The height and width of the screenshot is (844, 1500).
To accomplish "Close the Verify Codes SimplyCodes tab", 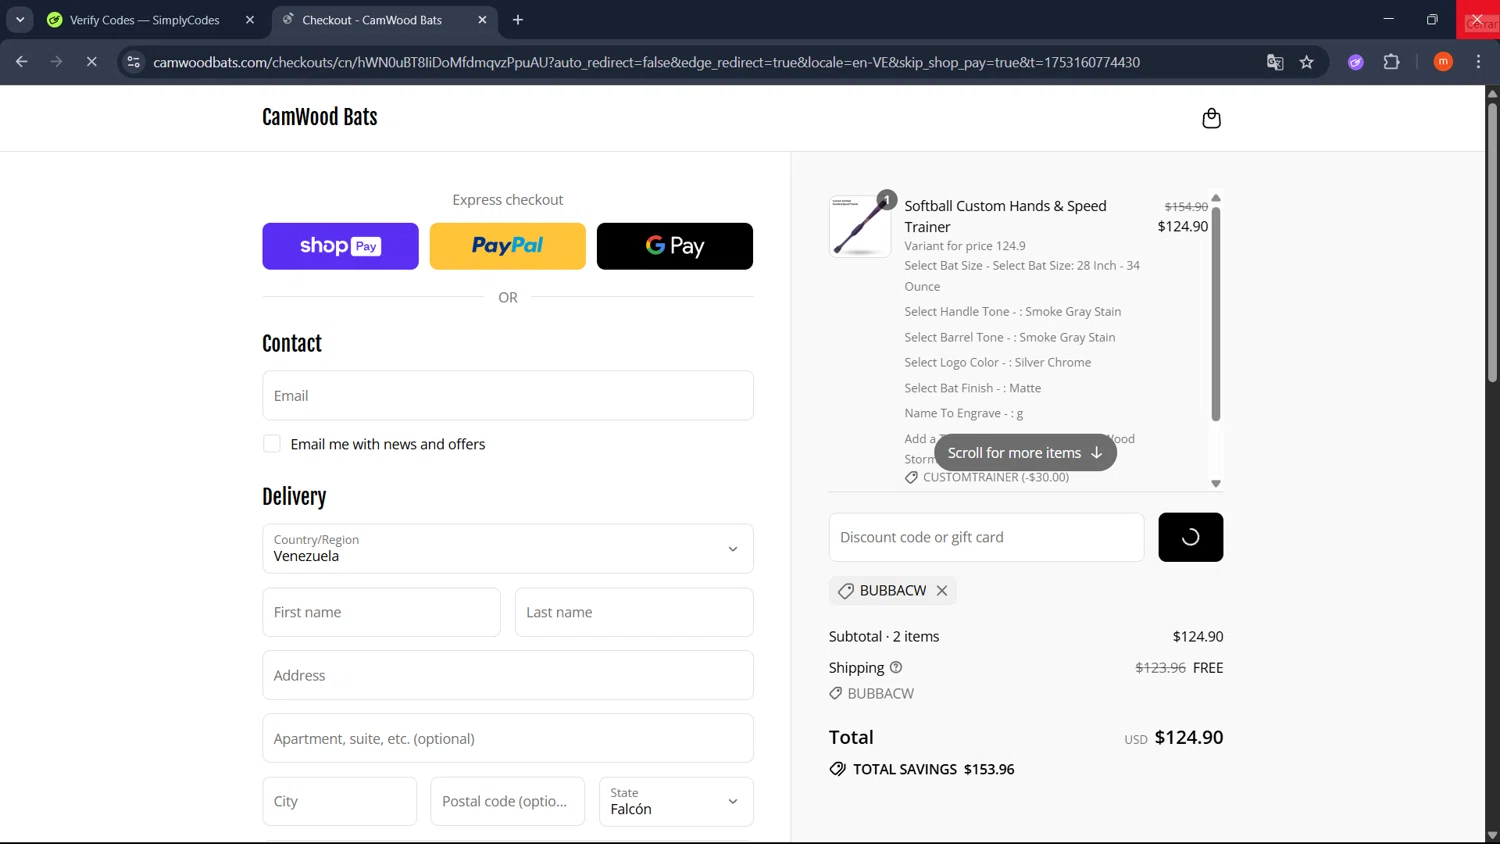I will (x=250, y=19).
